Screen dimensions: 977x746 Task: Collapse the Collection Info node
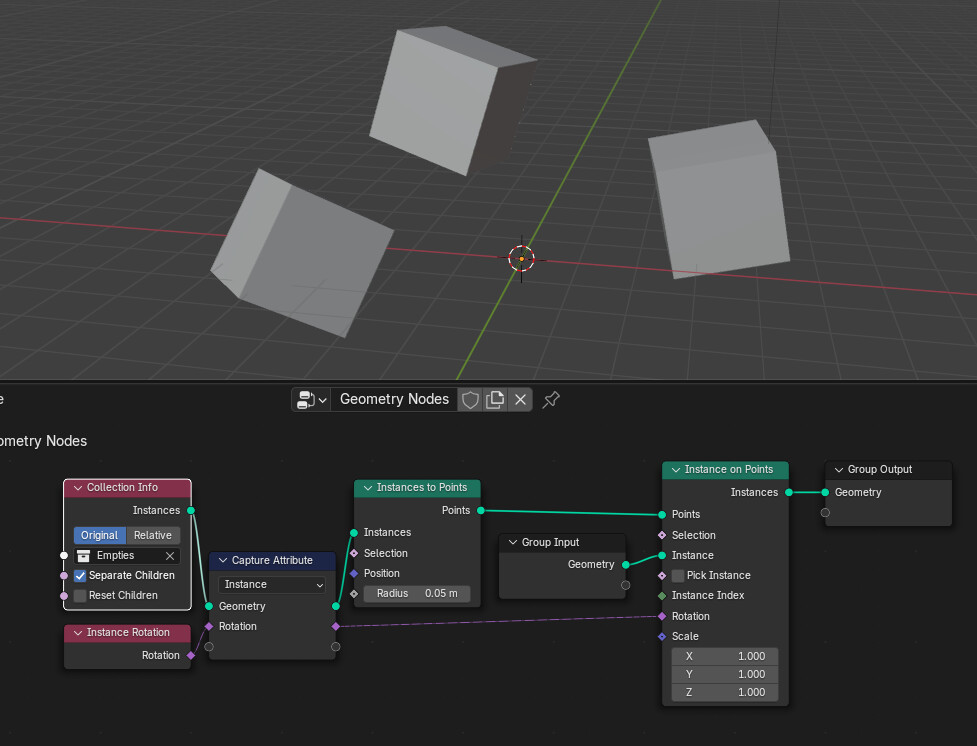pos(78,488)
